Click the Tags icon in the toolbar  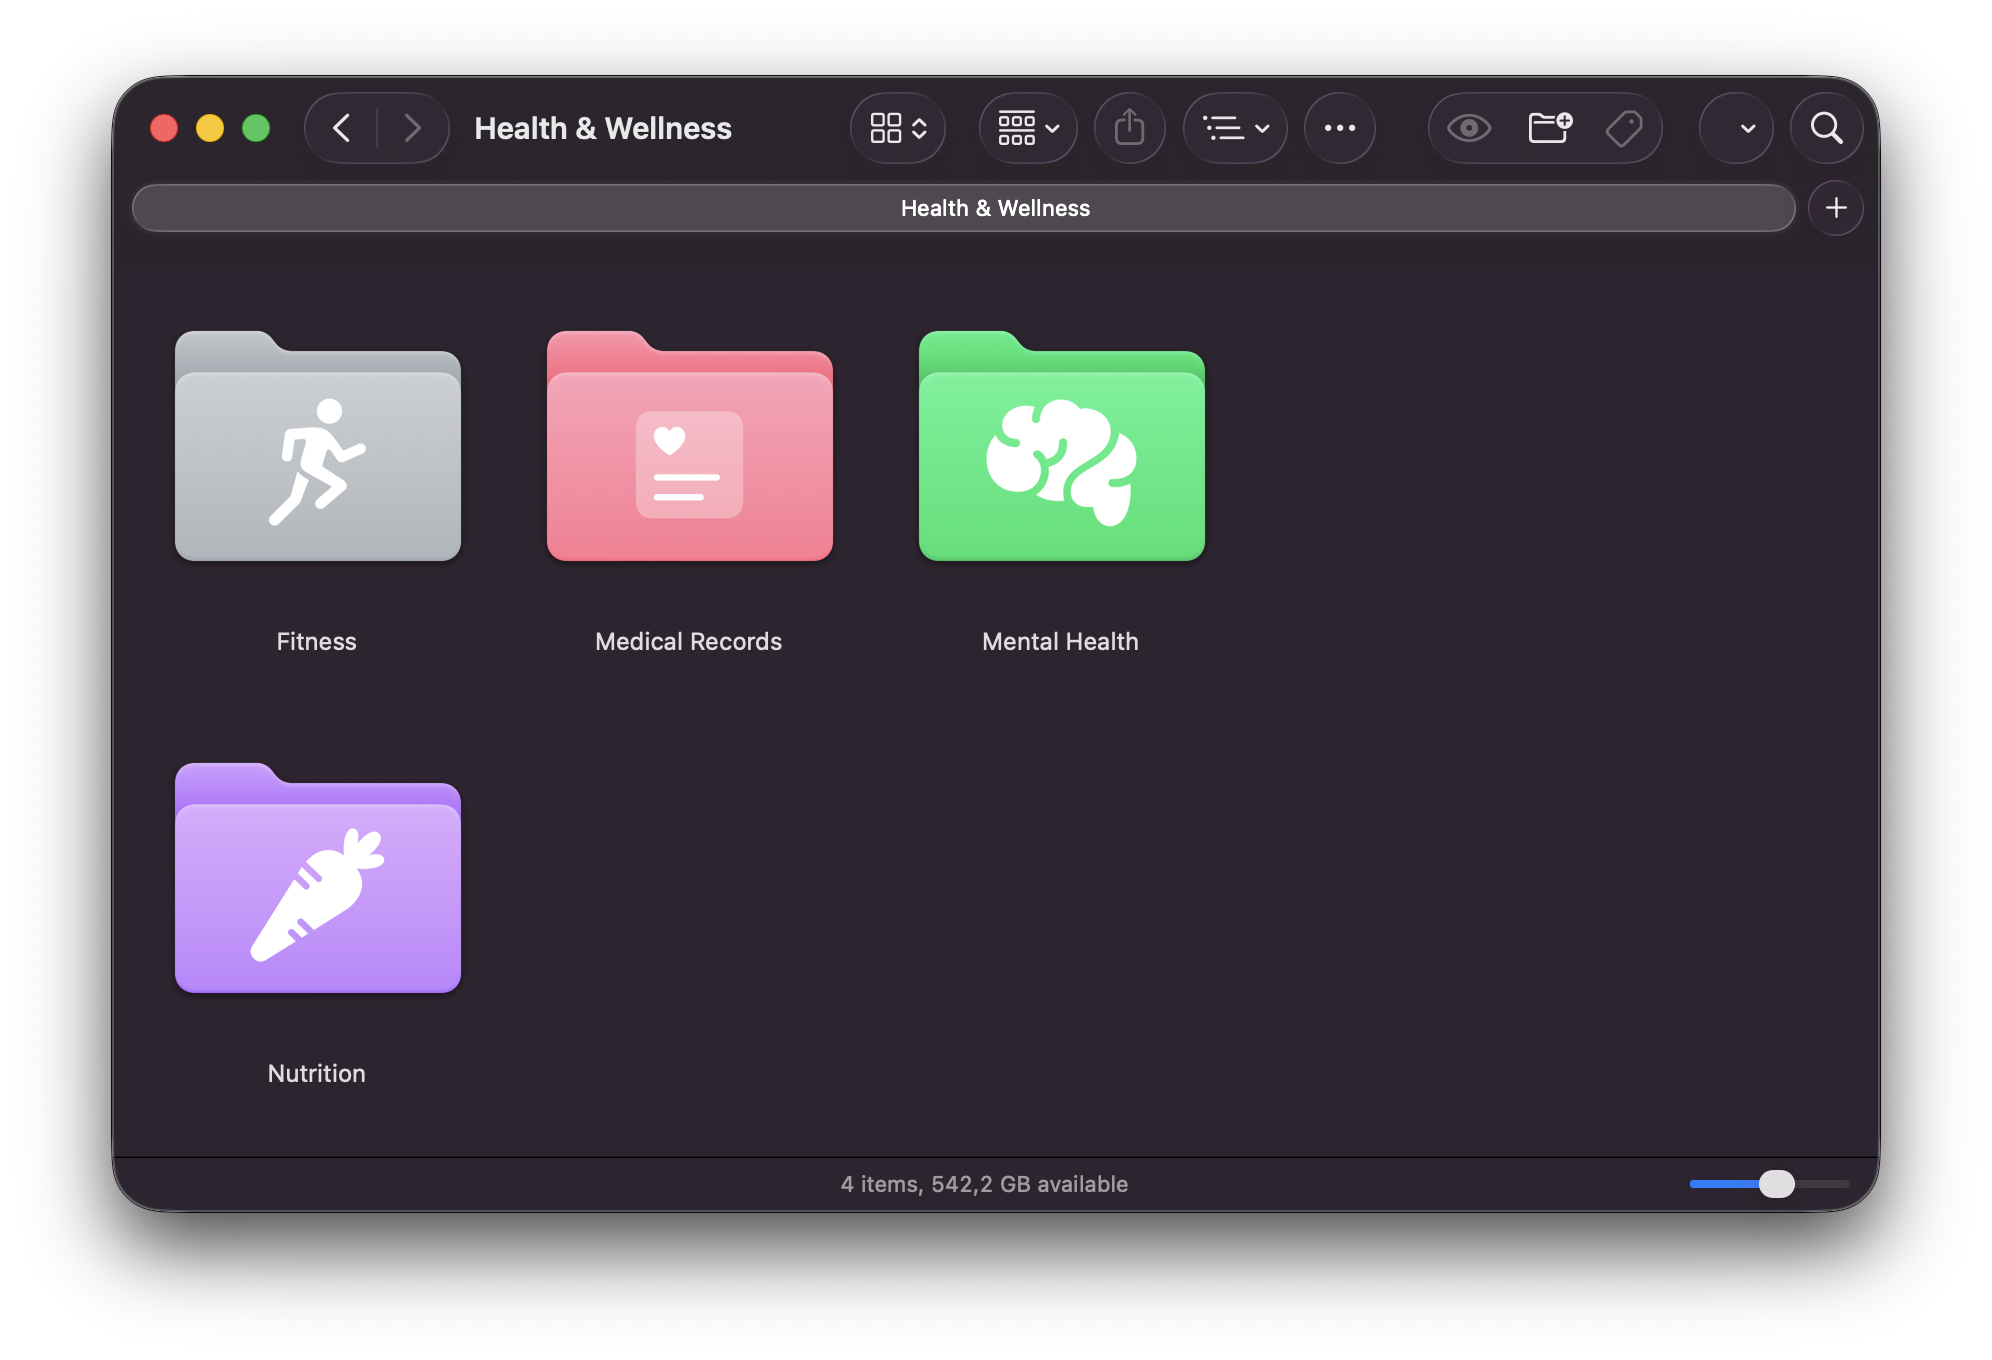pyautogui.click(x=1624, y=128)
